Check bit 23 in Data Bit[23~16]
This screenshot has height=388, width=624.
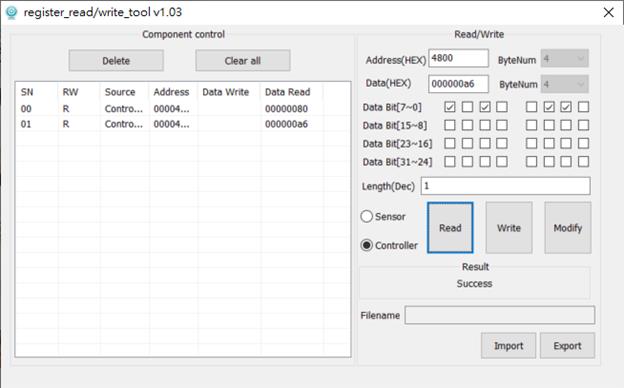coord(450,143)
